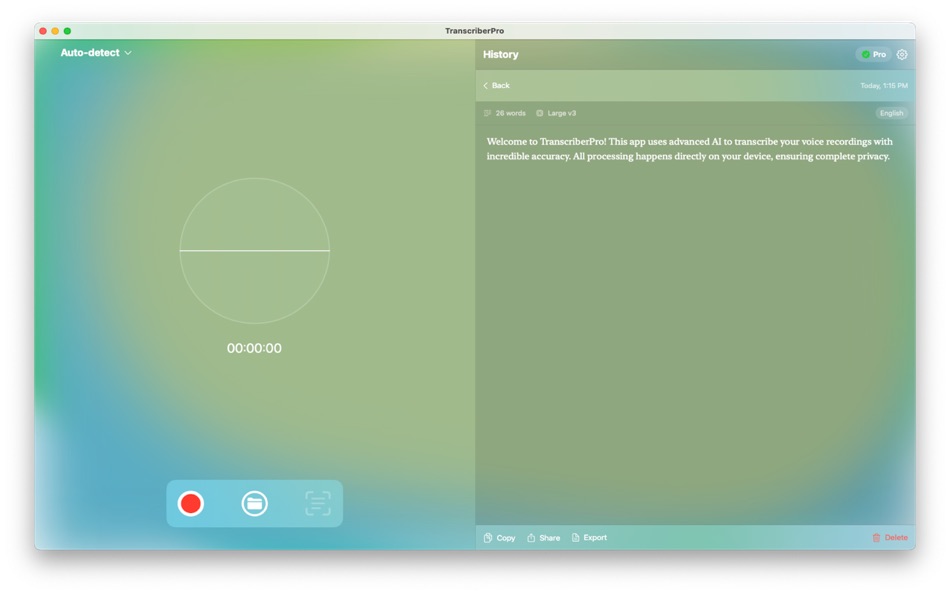Click the 26 words count label
Viewport: 950px width, 594px height.
coord(507,113)
